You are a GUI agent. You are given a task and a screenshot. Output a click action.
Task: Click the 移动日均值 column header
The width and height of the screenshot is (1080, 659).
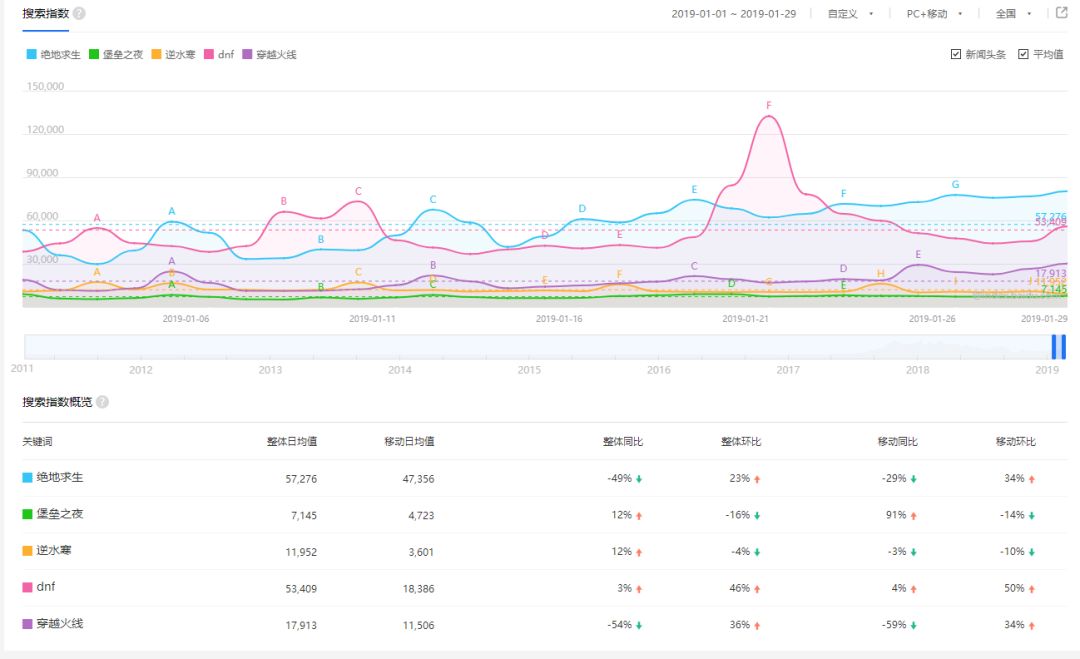[409, 441]
